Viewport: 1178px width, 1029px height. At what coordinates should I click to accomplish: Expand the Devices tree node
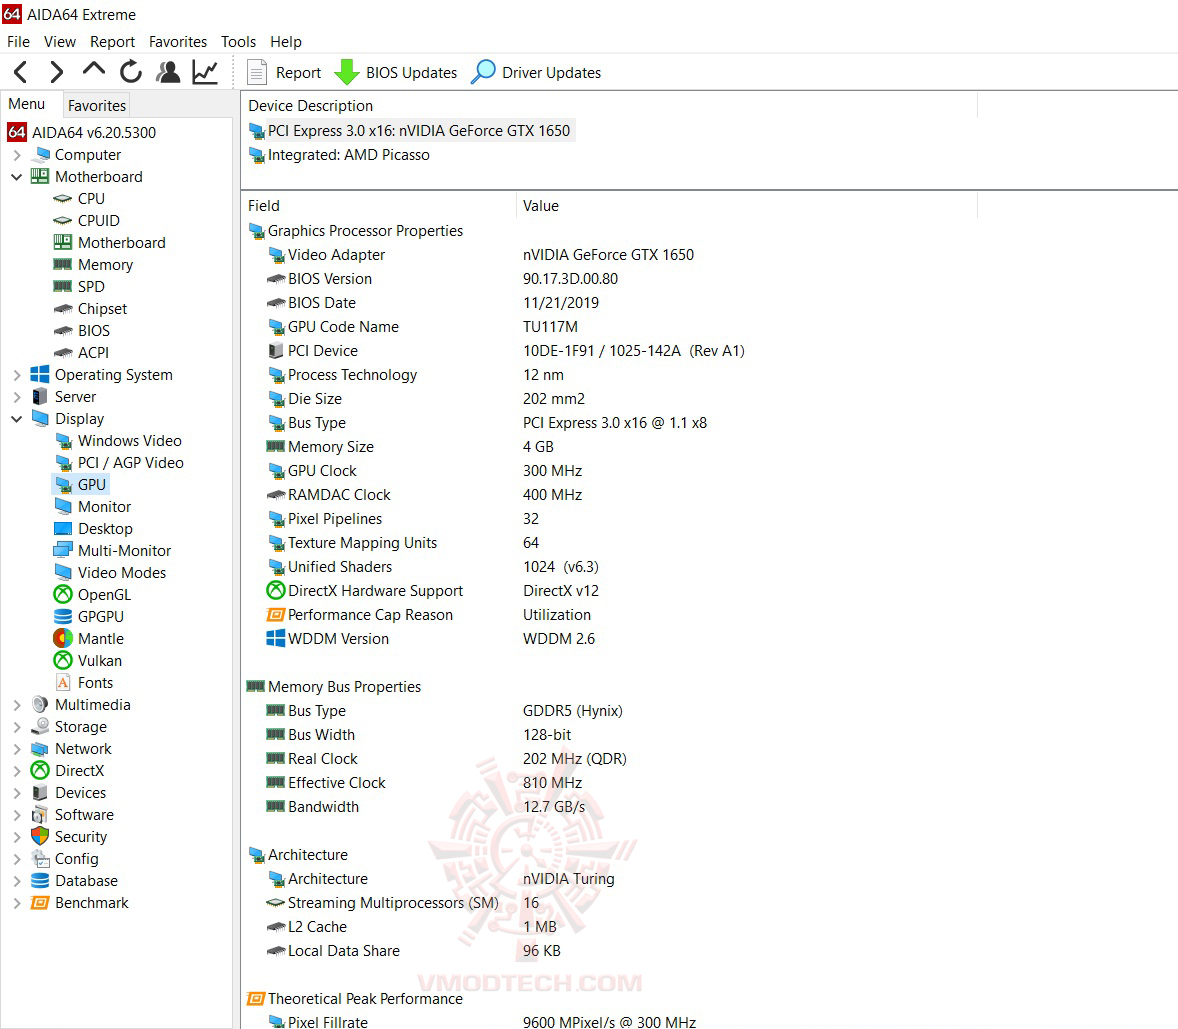[17, 792]
